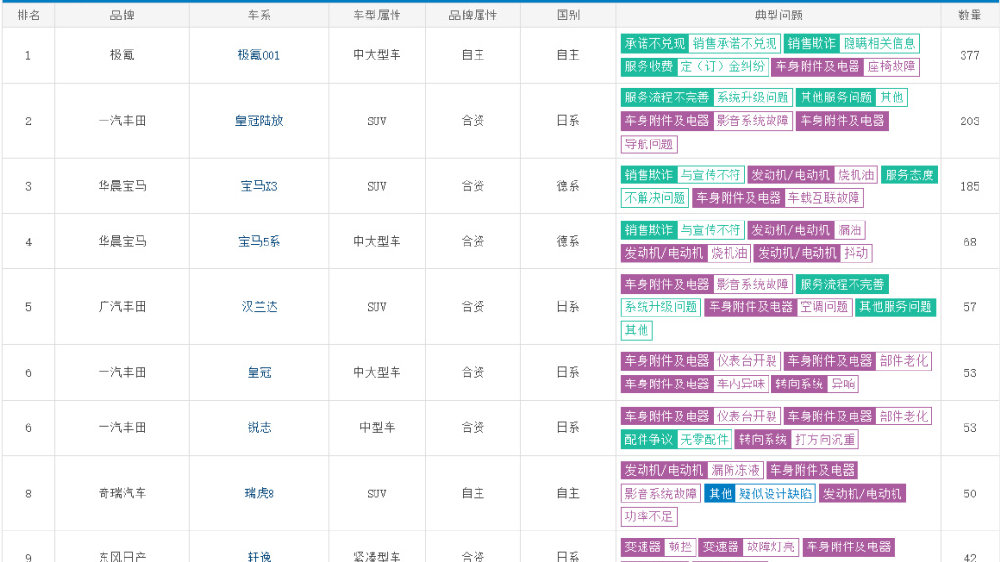Viewport: 1000px width, 562px height.
Task: Select the 故障灯亮 tag in 轩逸 row
Action: tap(770, 547)
